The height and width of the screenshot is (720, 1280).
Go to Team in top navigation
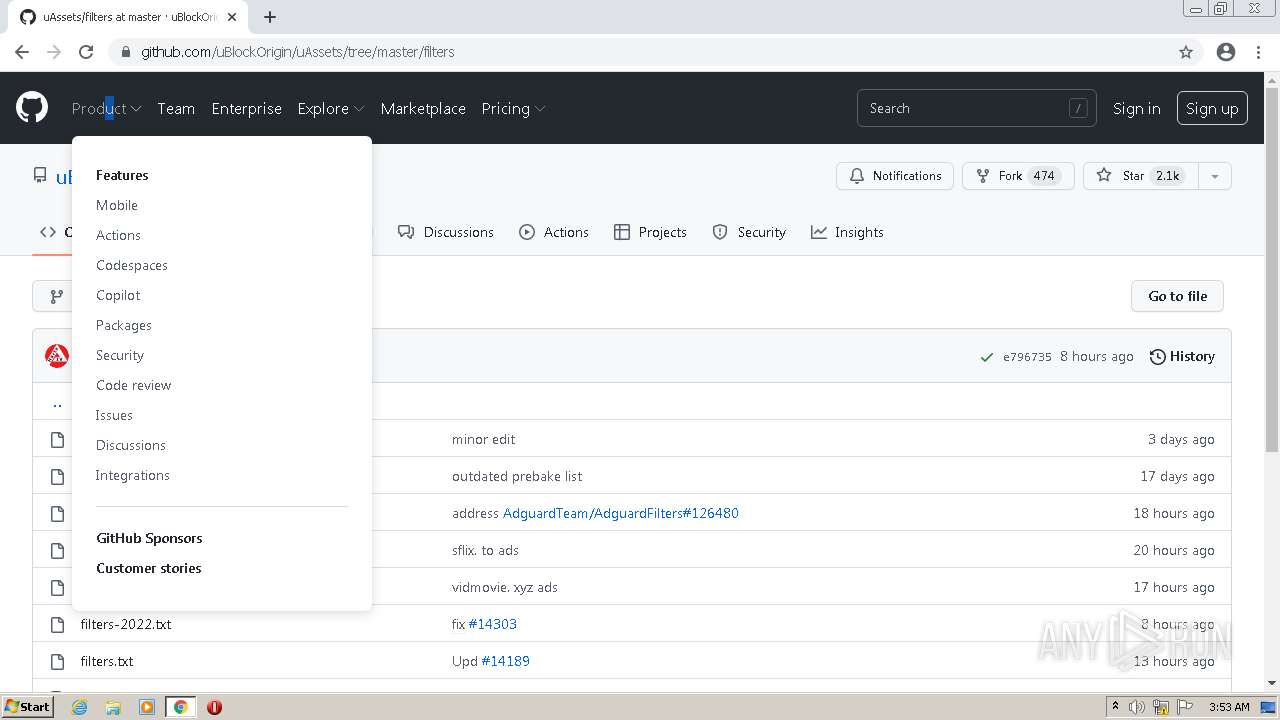coord(176,108)
